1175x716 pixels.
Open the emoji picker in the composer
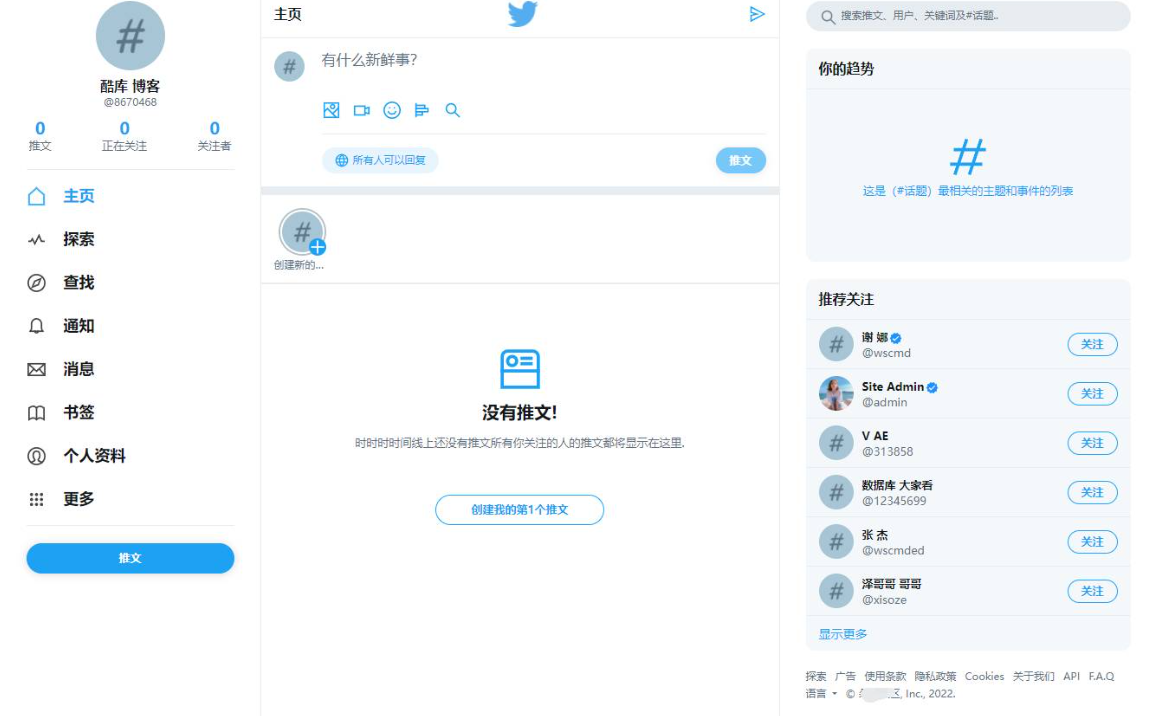[392, 110]
